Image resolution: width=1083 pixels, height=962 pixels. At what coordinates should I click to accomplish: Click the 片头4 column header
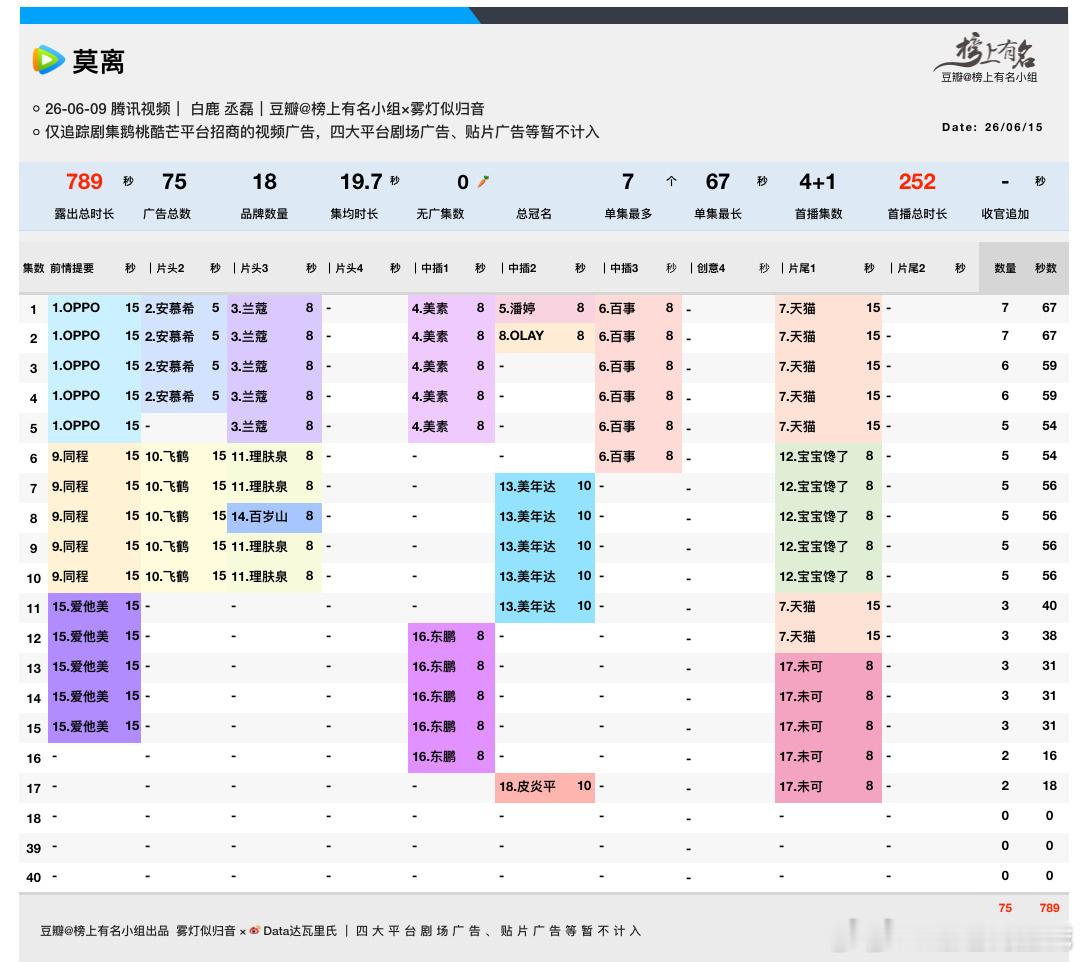click(x=349, y=268)
